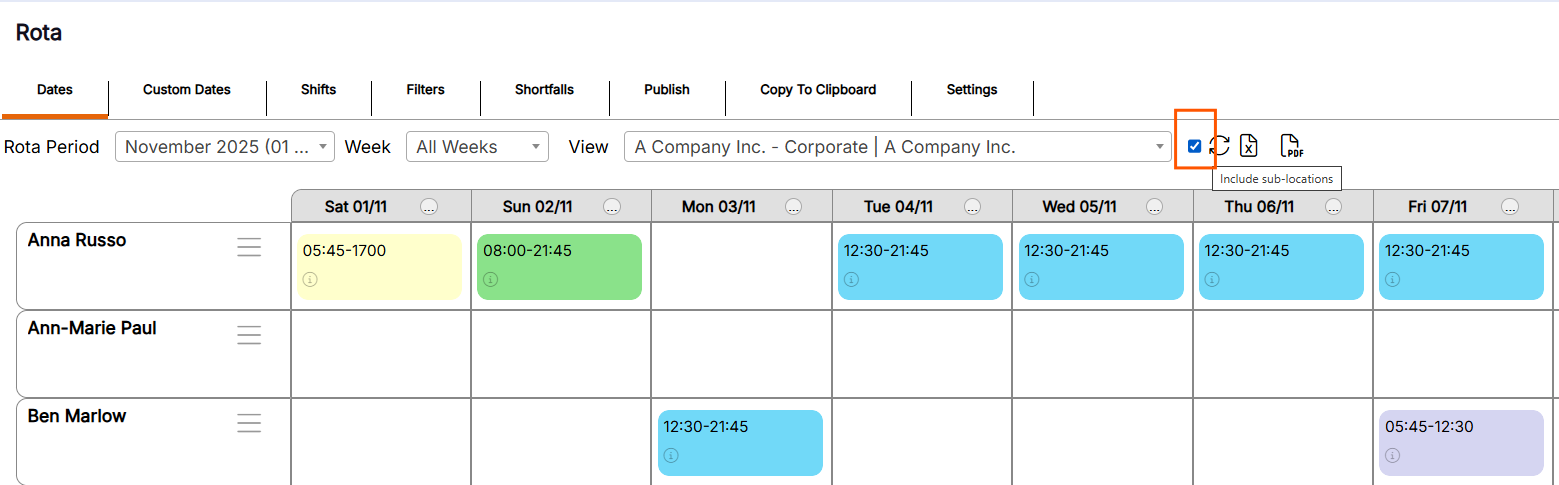Screen dimensions: 1559x485
Task: Click info icon on Ben's Monday shift
Action: pyautogui.click(x=670, y=456)
